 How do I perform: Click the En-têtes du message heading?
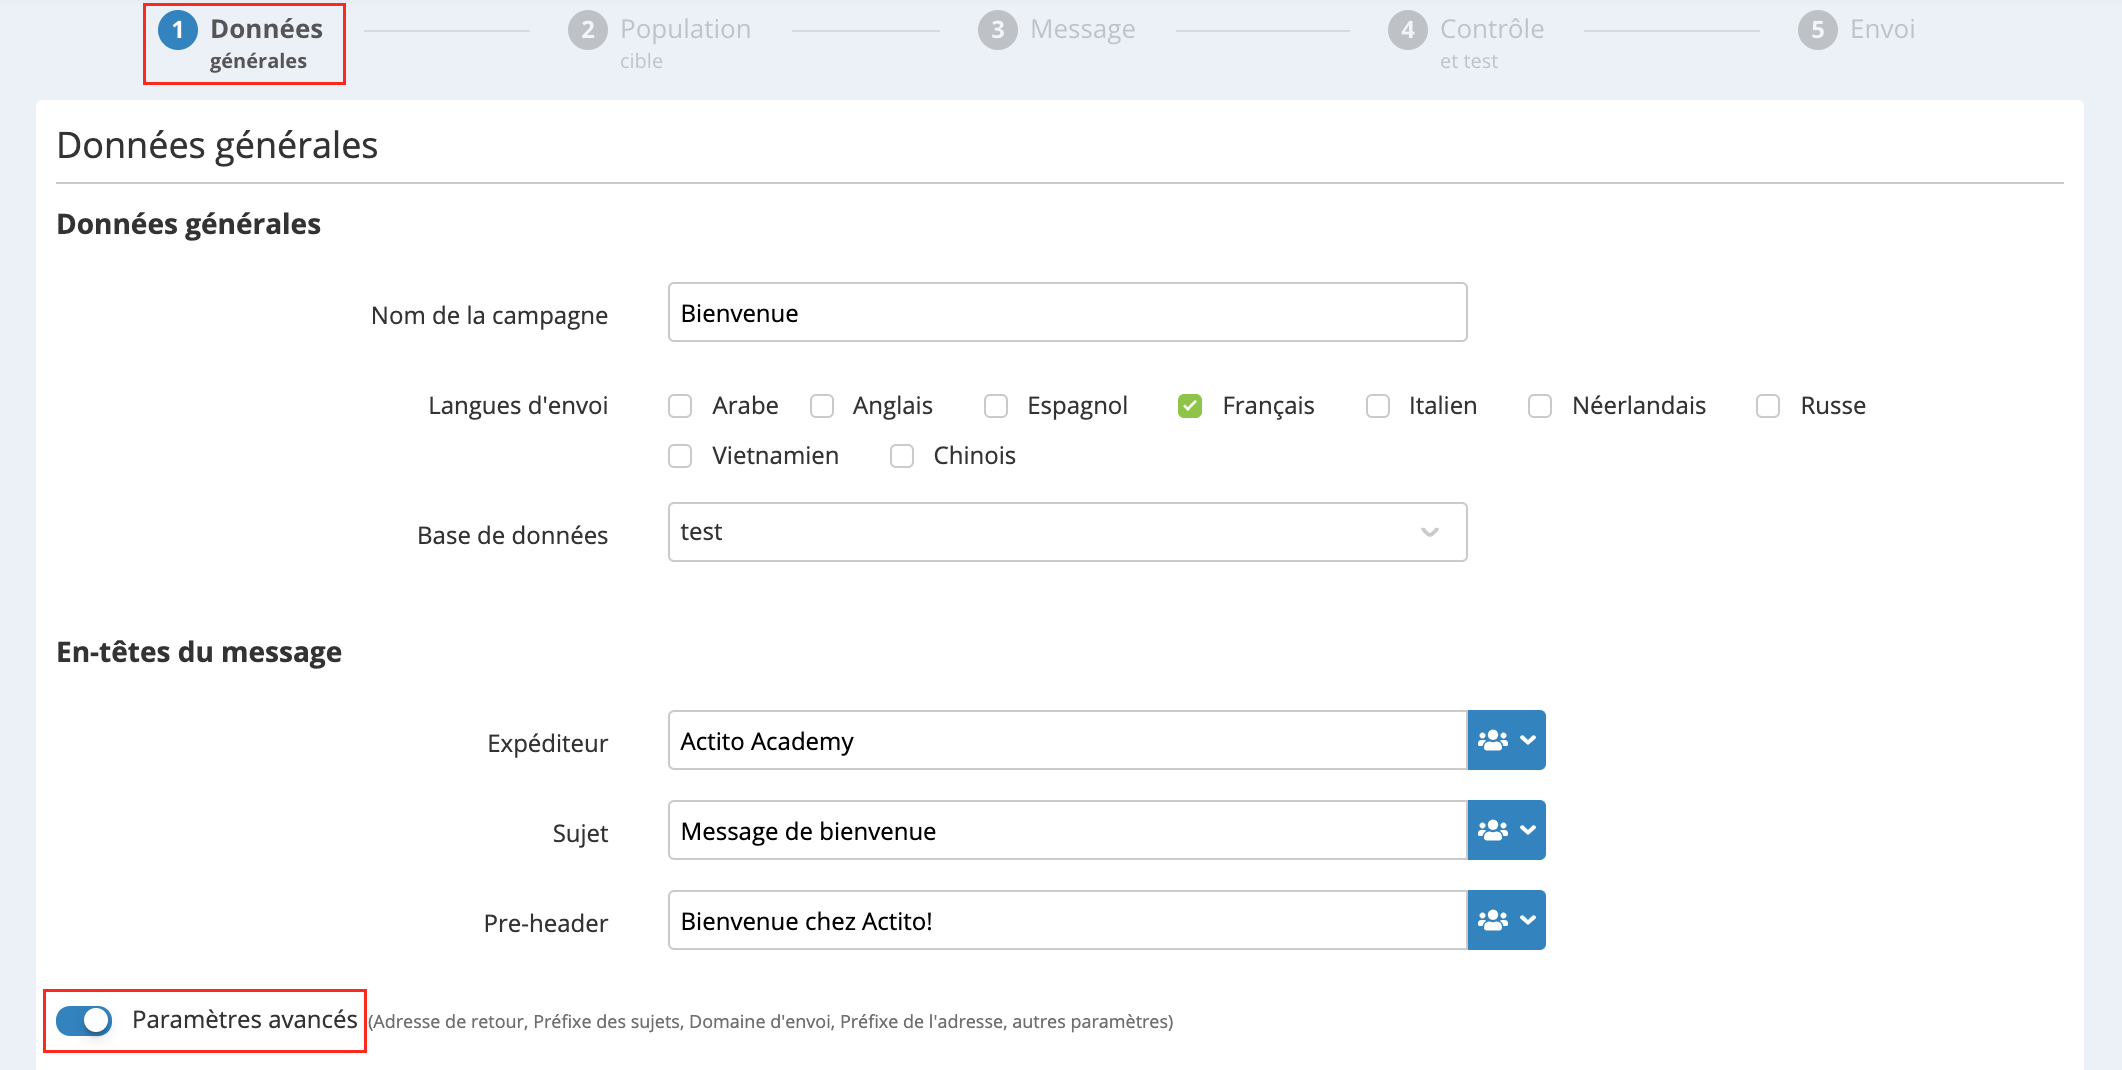coord(199,652)
